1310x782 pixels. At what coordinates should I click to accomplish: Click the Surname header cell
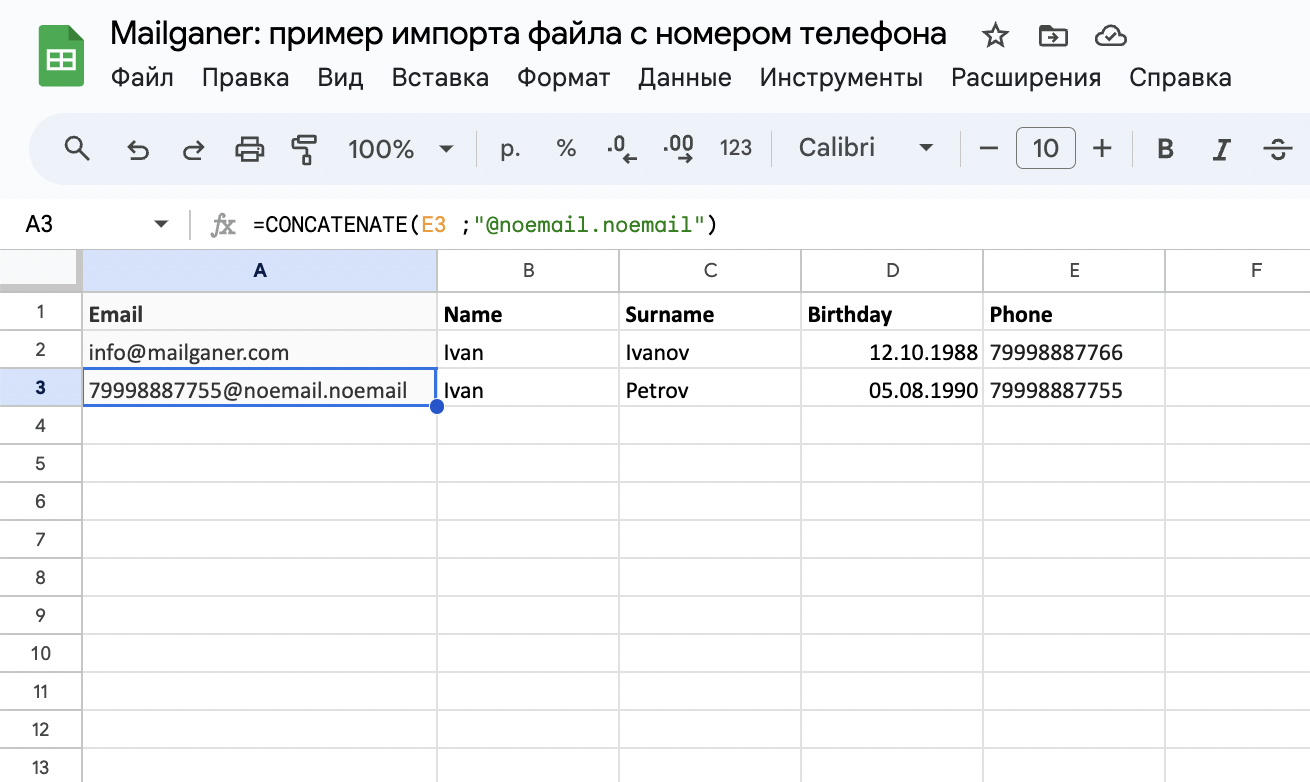710,313
